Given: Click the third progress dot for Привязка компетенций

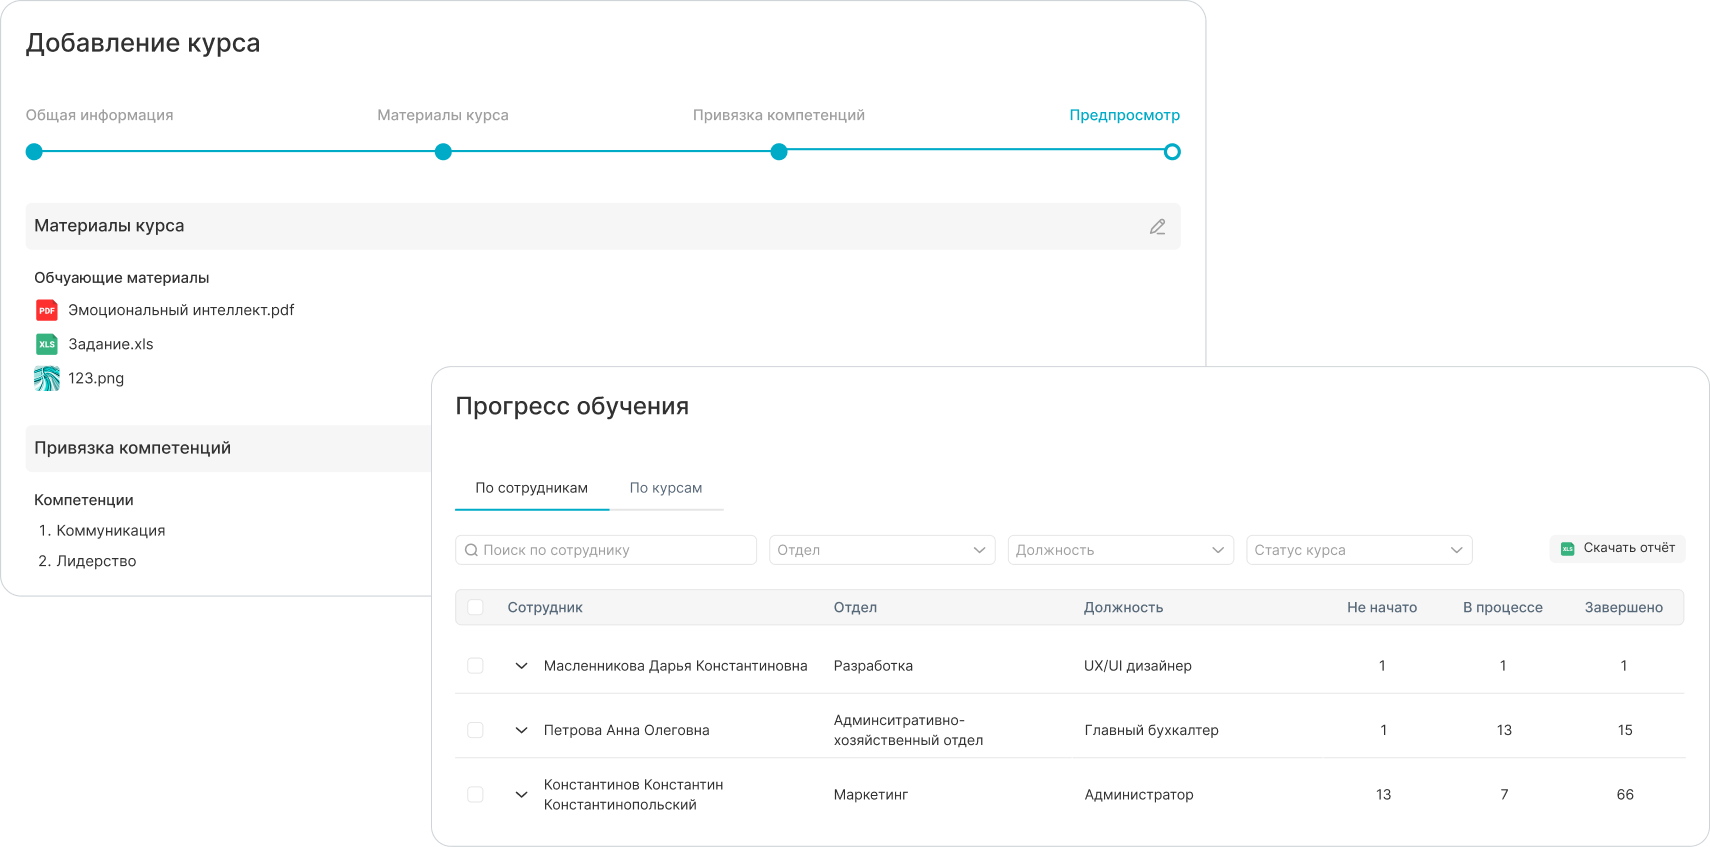Looking at the screenshot, I should (779, 152).
